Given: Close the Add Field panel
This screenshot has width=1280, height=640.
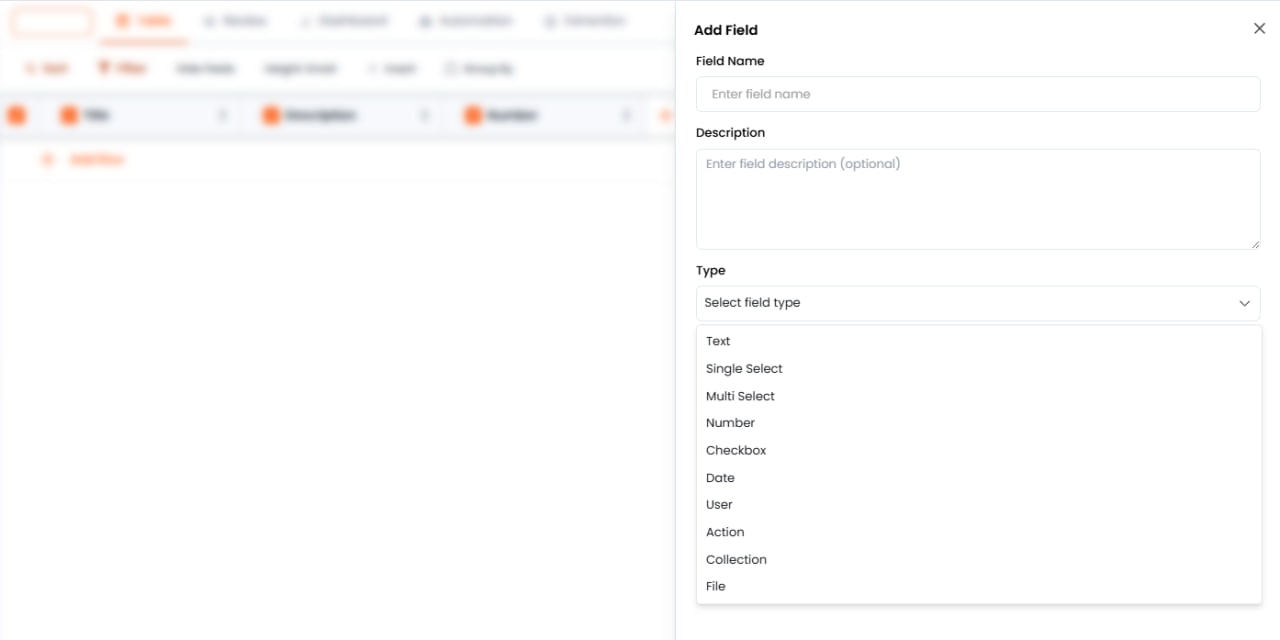Looking at the screenshot, I should point(1259,28).
